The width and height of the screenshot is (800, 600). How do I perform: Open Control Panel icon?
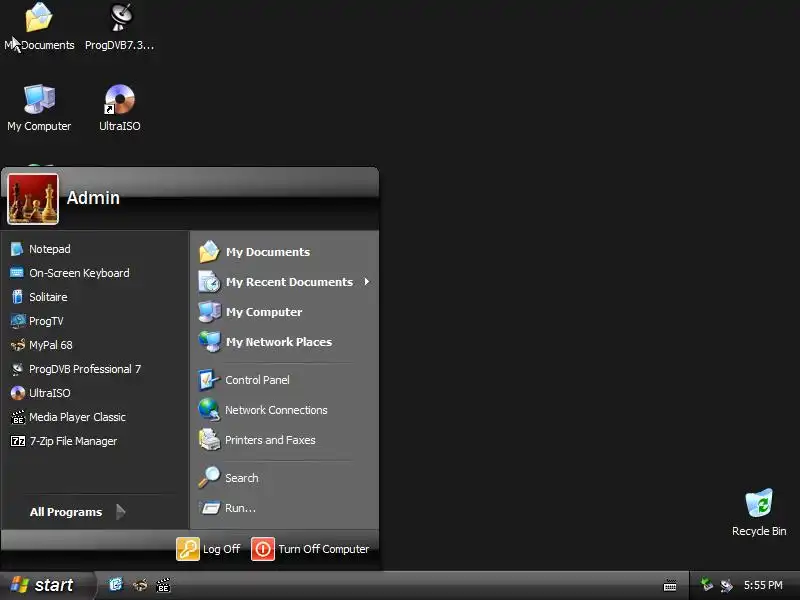coord(209,380)
